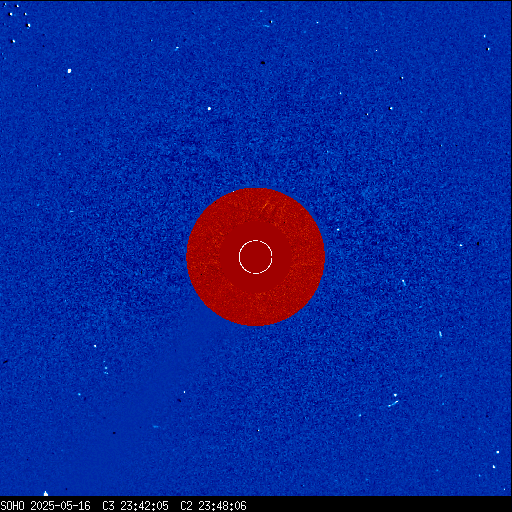Image resolution: width=512 pixels, height=512 pixels.
Task: Select the 2025-05-16 date text
Action: 60,506
